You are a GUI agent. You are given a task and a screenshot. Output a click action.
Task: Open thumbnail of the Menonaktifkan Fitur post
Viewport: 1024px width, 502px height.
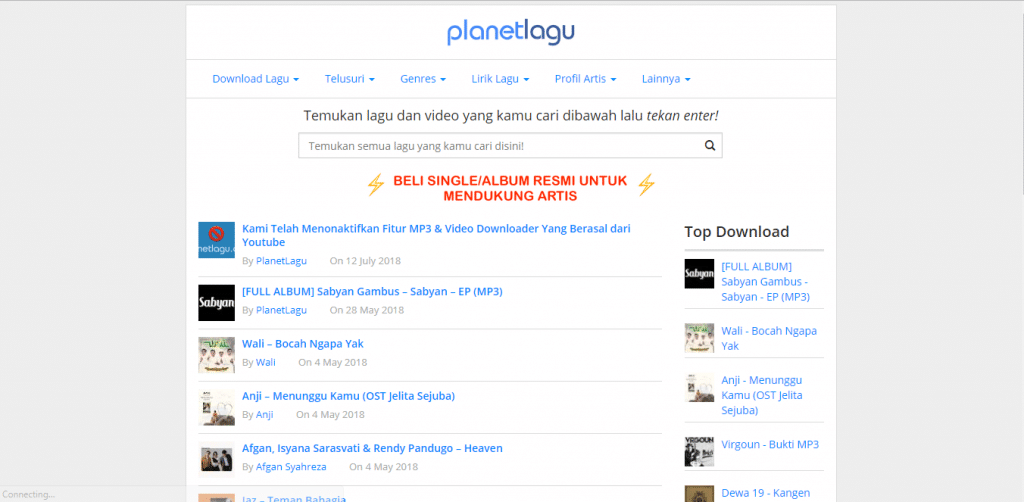coord(216,240)
